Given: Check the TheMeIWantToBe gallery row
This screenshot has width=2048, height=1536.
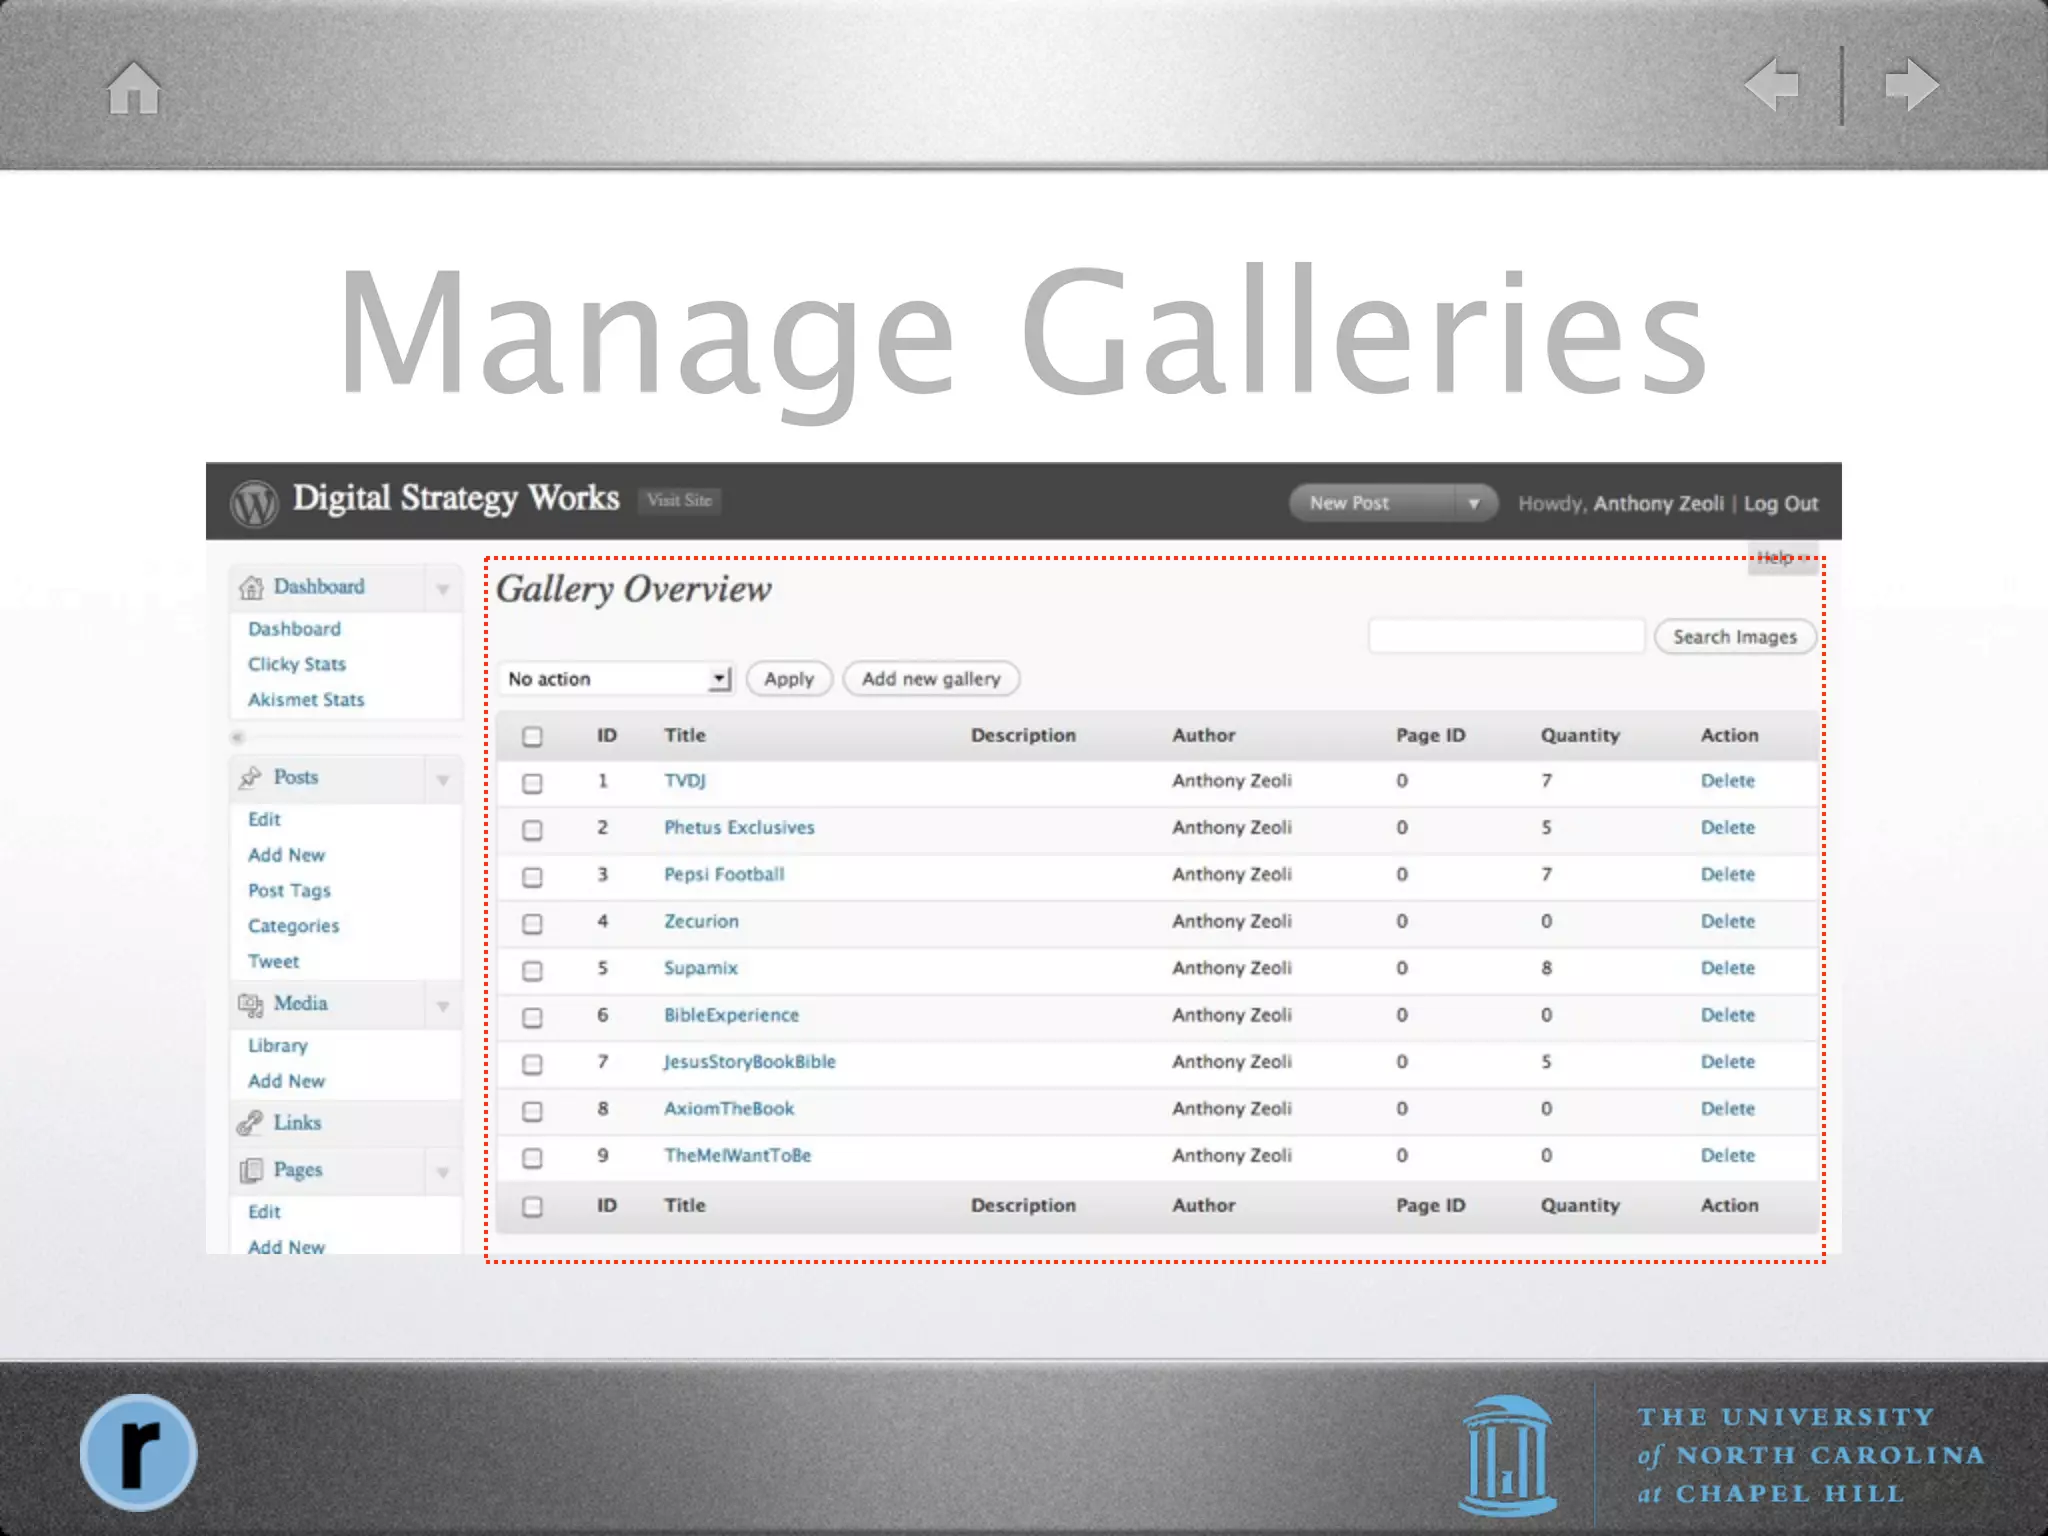Looking at the screenshot, I should (x=532, y=1158).
